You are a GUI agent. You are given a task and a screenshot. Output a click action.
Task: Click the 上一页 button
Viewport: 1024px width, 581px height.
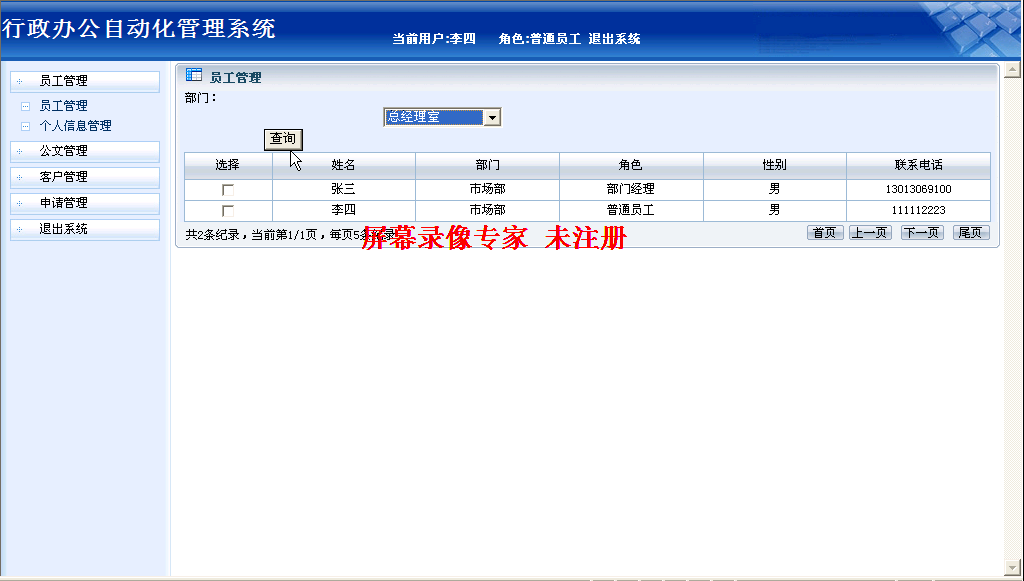point(870,232)
